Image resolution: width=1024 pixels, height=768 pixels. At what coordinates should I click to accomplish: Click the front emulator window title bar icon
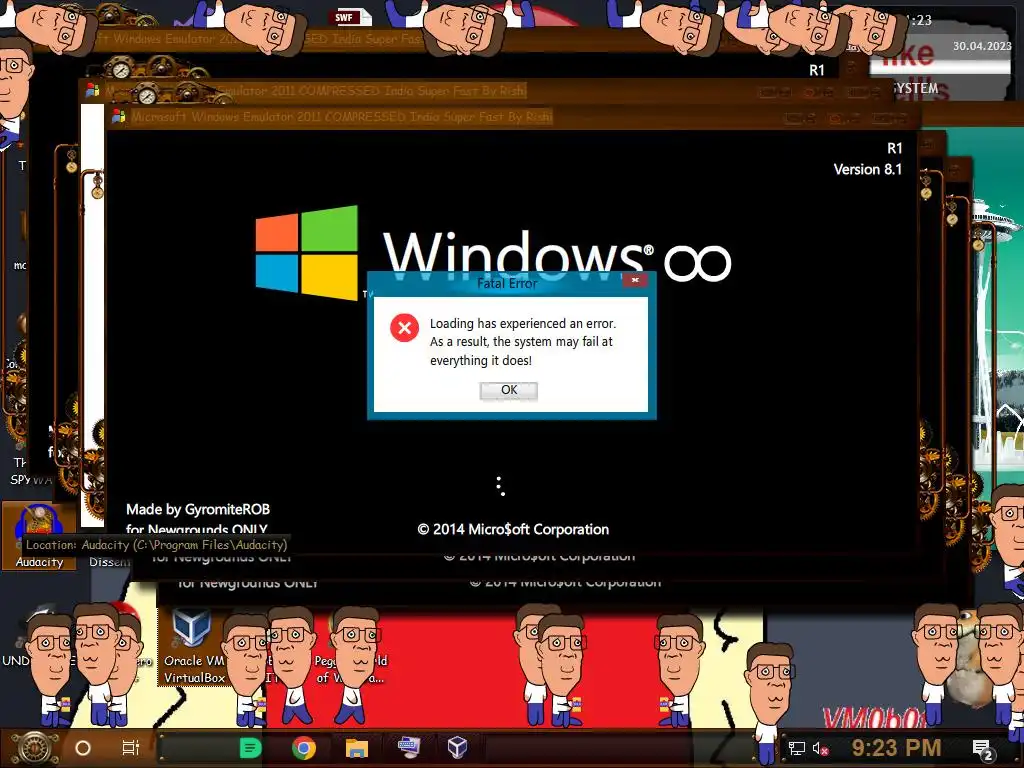pyautogui.click(x=119, y=116)
